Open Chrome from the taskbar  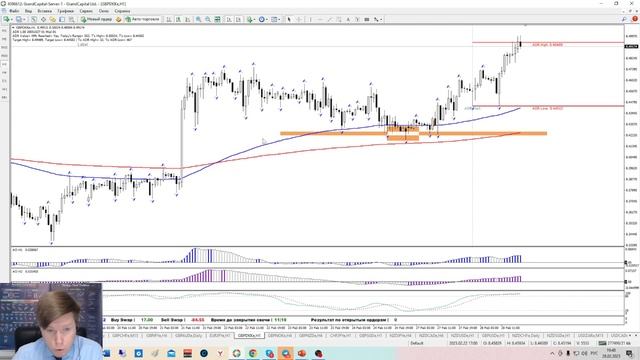tap(253, 353)
